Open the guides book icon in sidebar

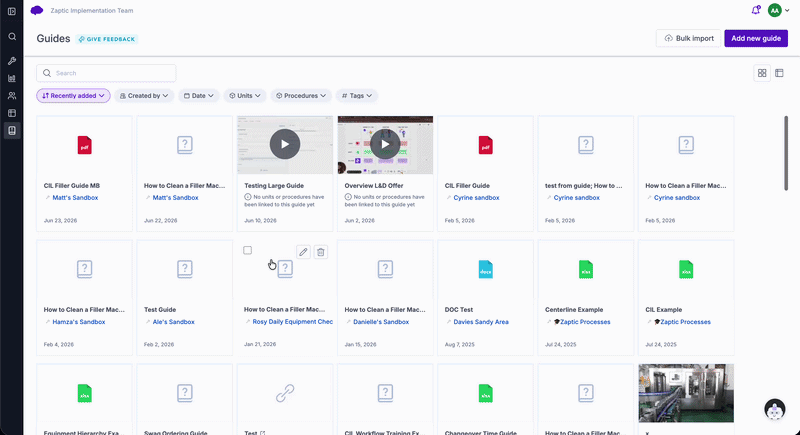12,131
